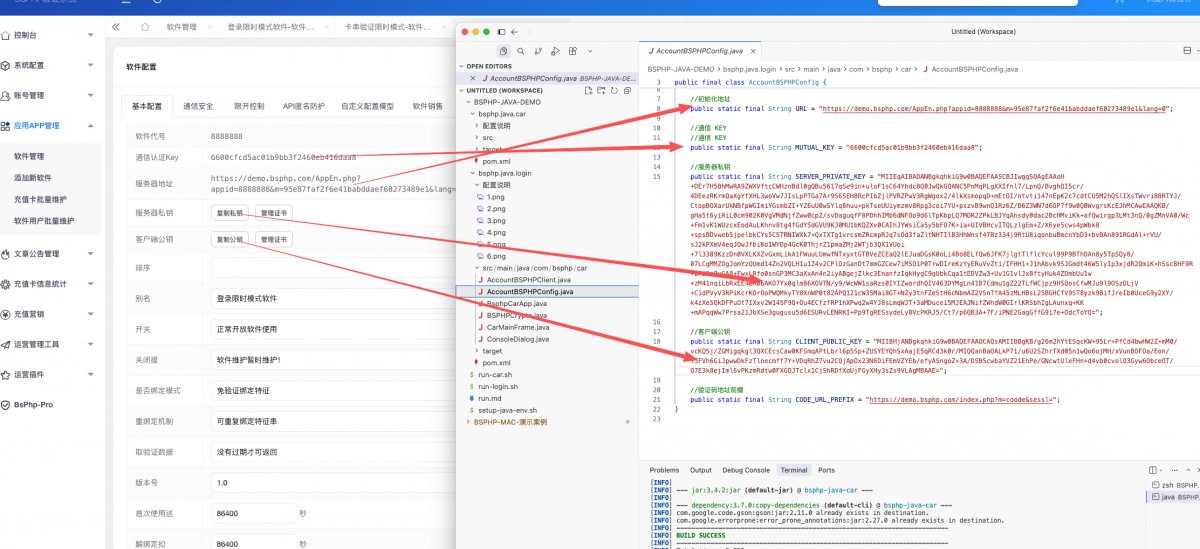Open 充值卡批量维护 submenu item
Image resolution: width=1200 pixels, height=549 pixels.
[x=40, y=199]
